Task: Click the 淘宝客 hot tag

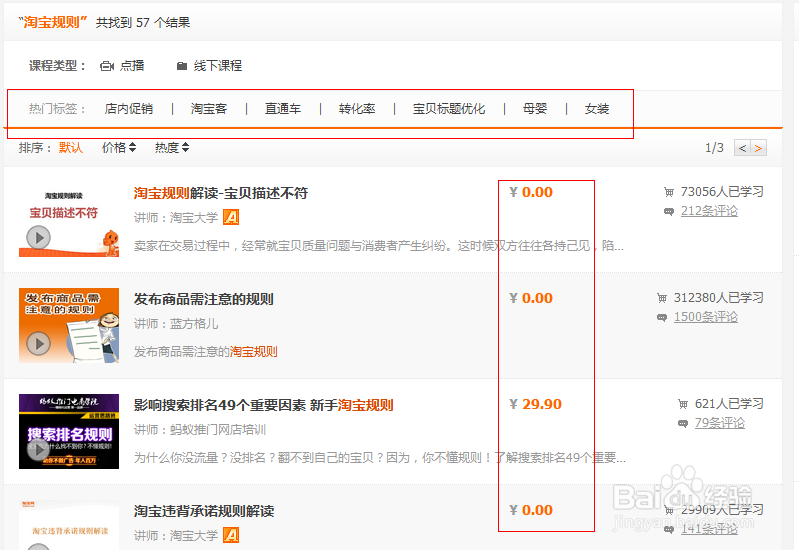Action: (x=209, y=109)
